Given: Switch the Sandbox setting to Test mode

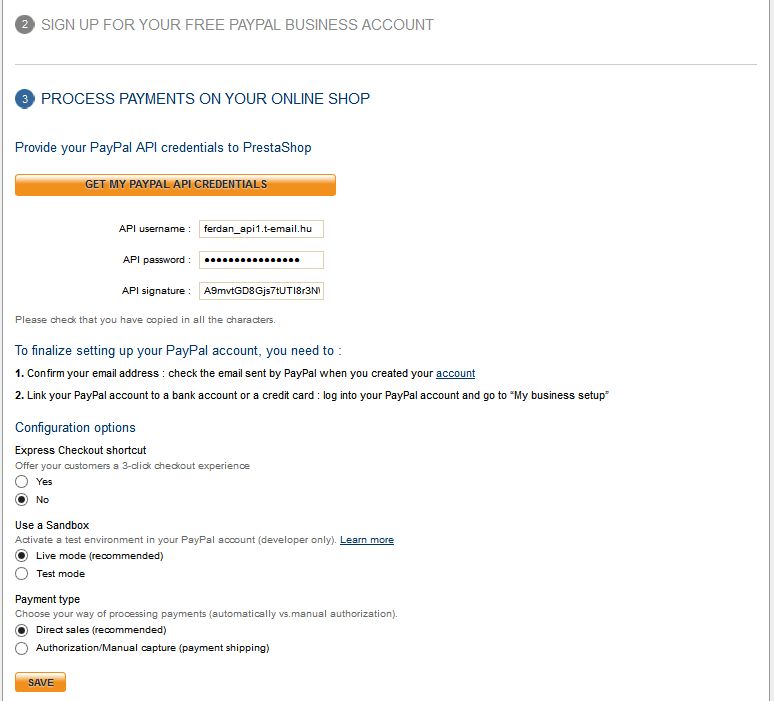Looking at the screenshot, I should [x=22, y=574].
